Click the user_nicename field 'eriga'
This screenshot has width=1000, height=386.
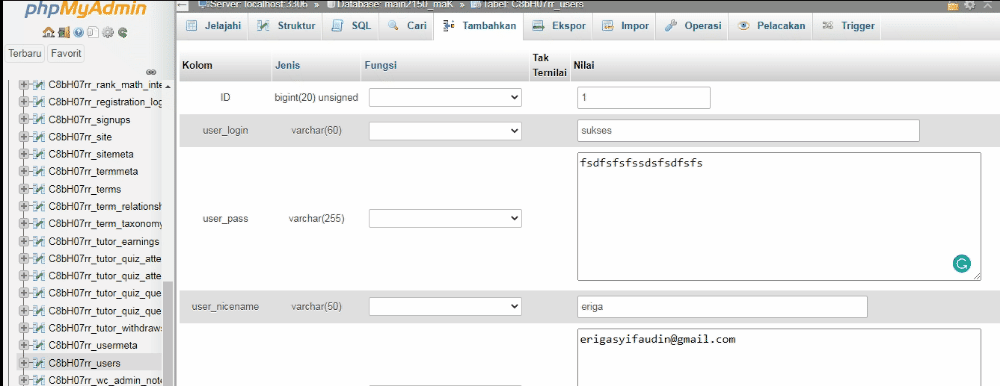(722, 307)
